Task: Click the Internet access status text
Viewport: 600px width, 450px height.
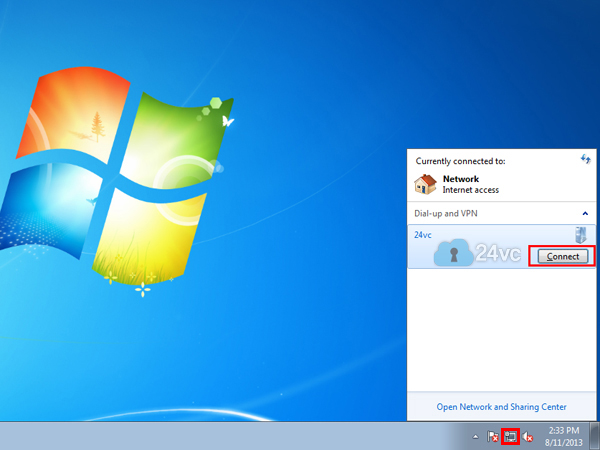Action: coord(471,190)
